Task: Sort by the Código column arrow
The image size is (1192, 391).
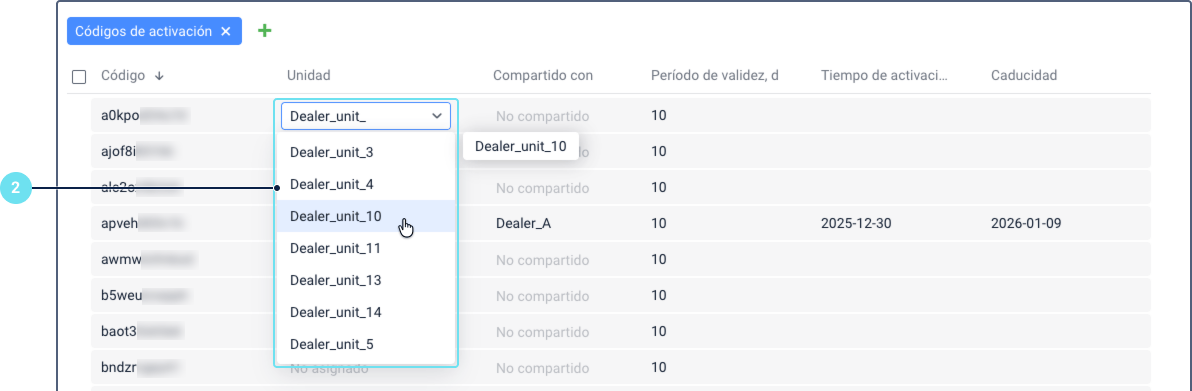Action: [159, 75]
